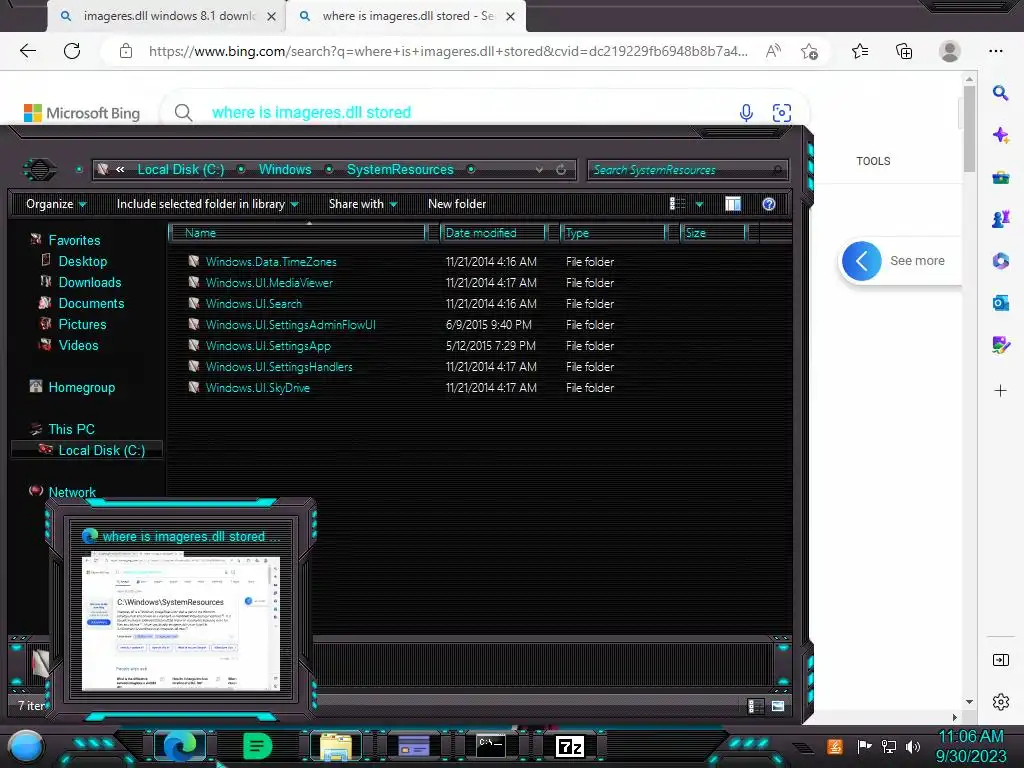Select This PC in navigation pane
Image resolution: width=1024 pixels, height=768 pixels.
(71, 430)
